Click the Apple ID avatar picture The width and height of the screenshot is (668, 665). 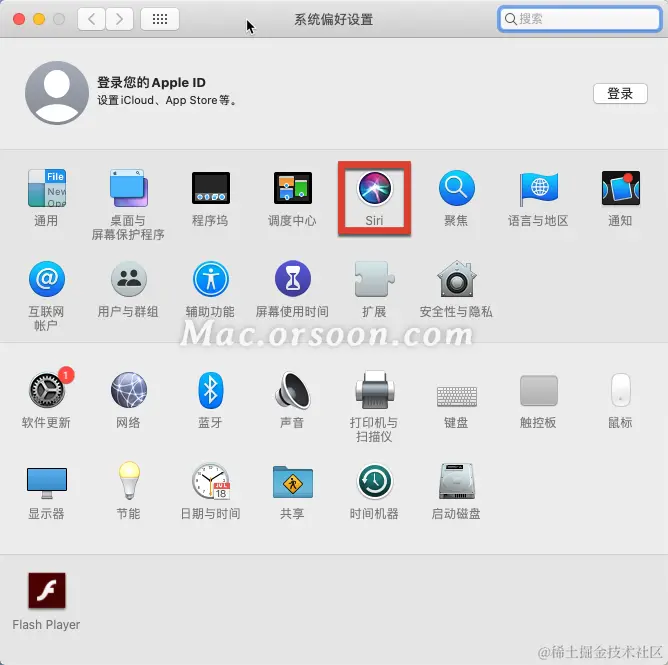pos(57,92)
